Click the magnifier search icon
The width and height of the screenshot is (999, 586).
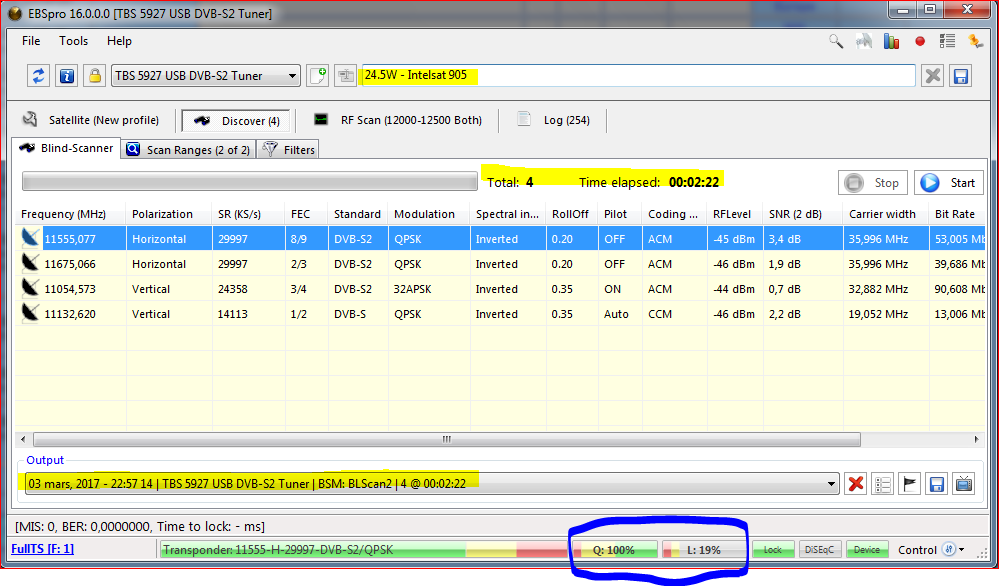pos(836,42)
